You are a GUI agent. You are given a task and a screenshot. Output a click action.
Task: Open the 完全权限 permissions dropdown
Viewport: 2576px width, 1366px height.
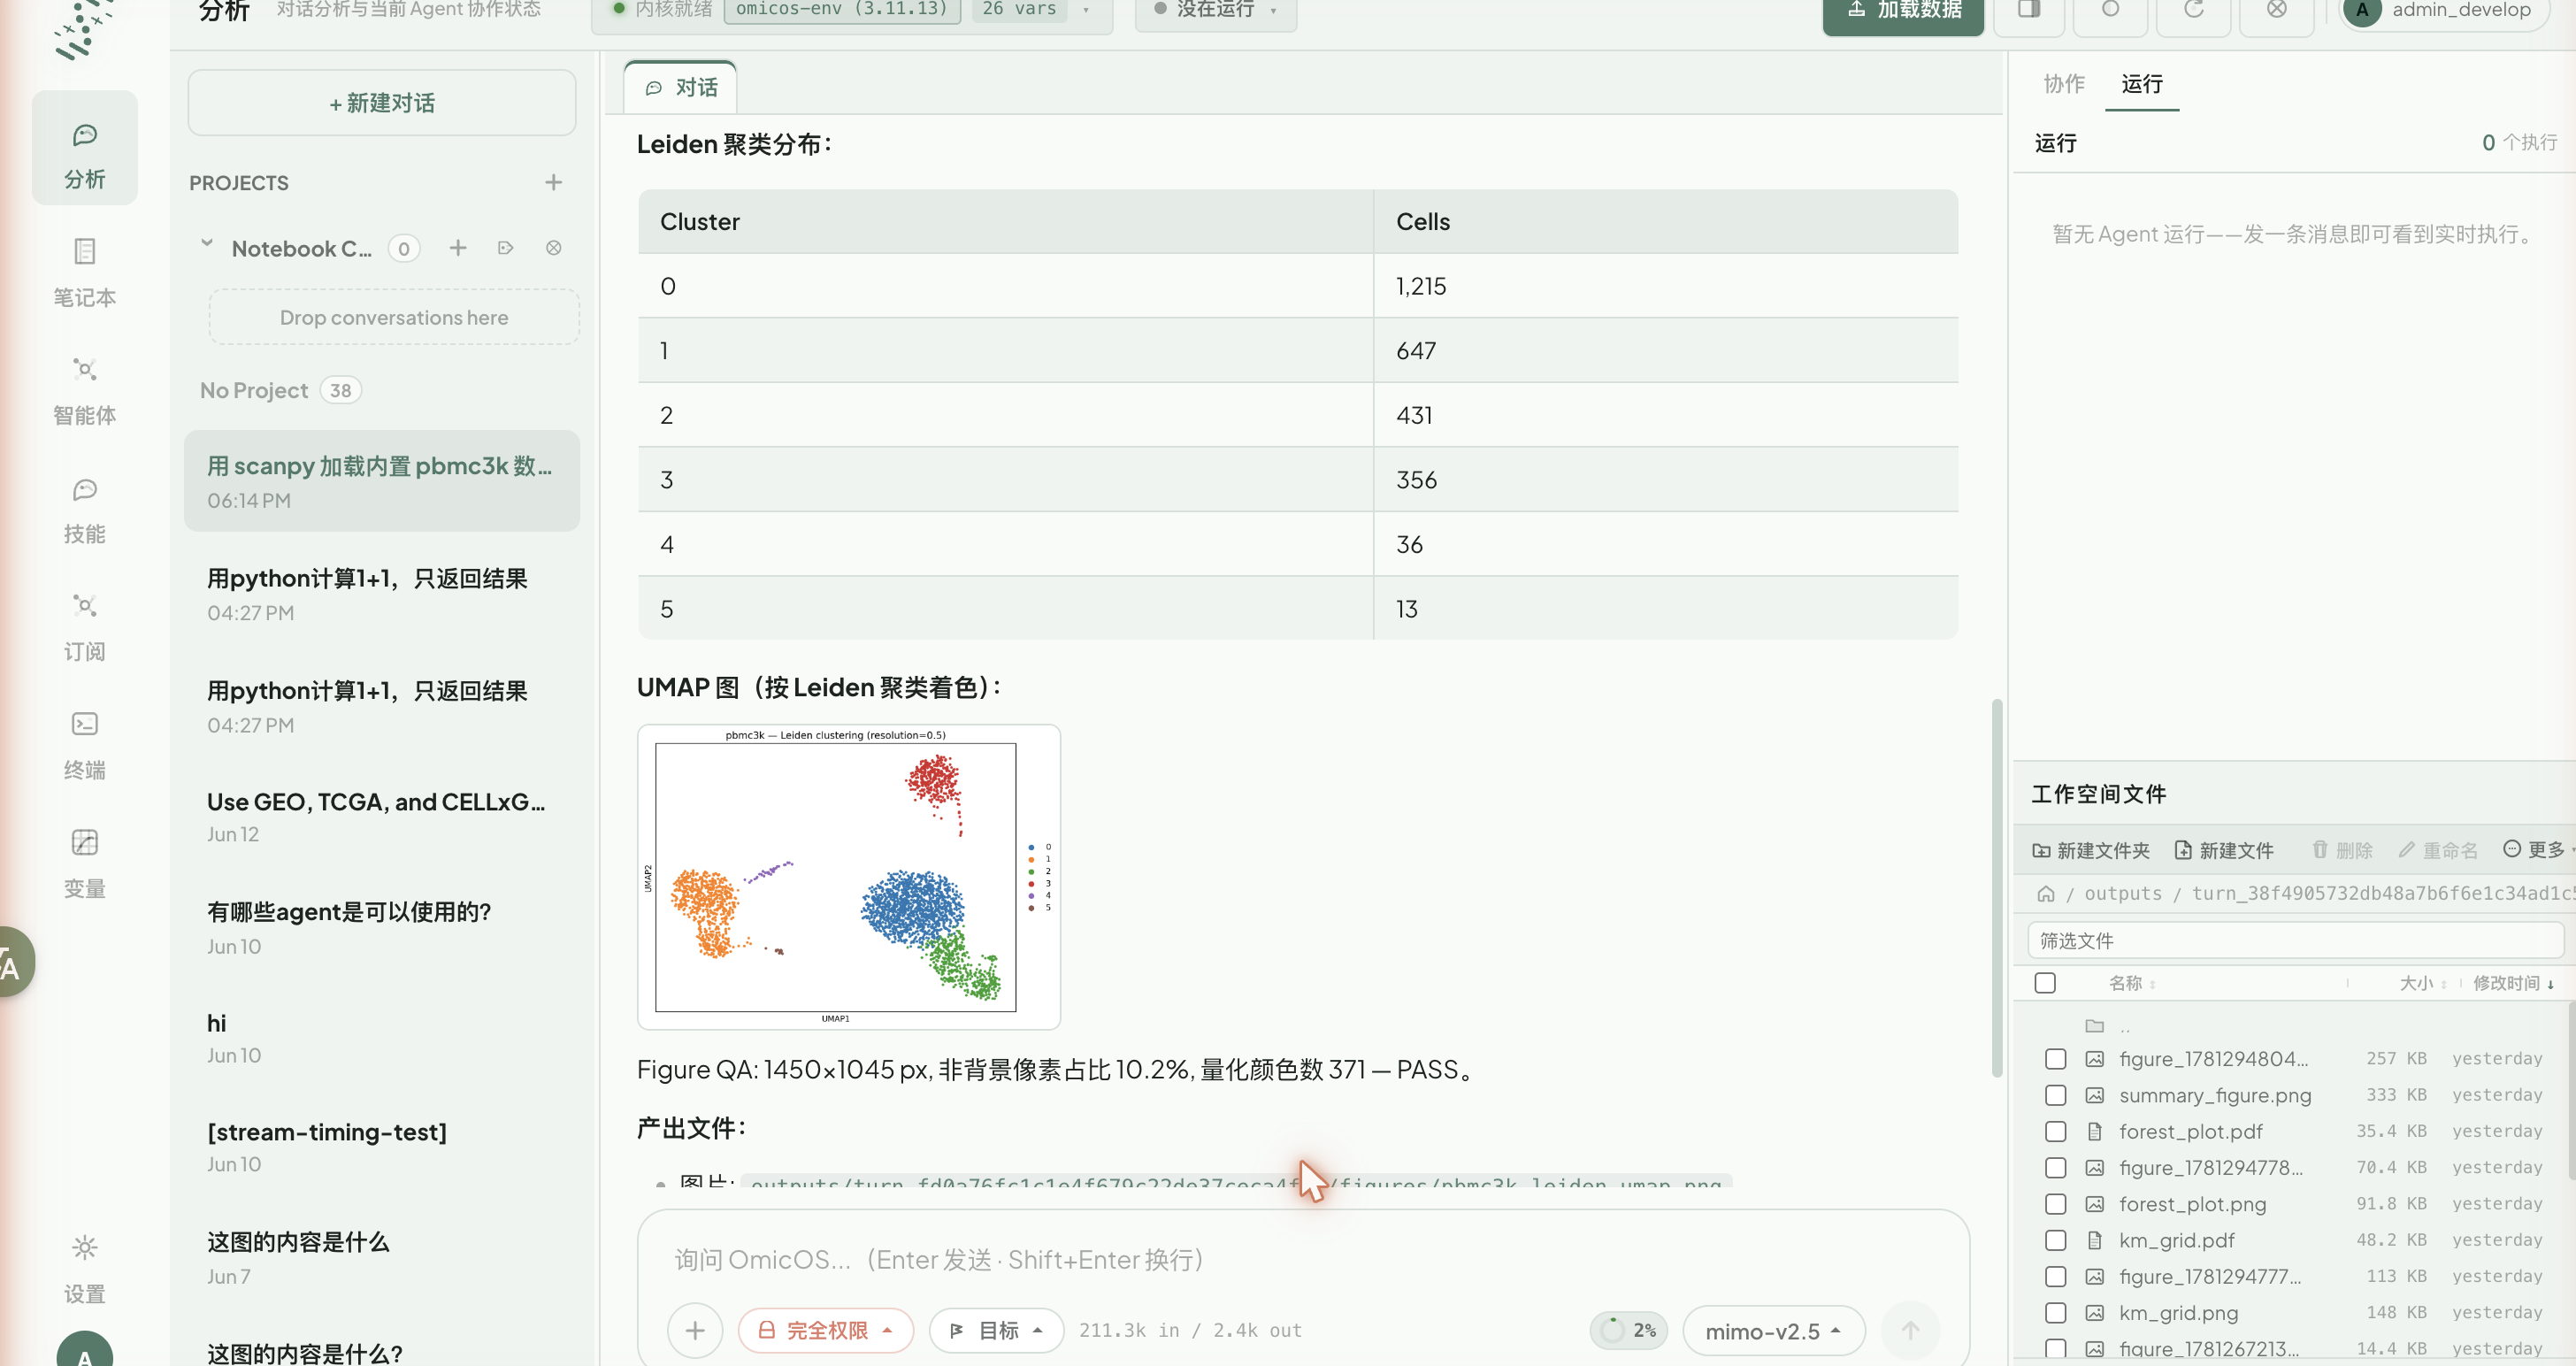tap(825, 1330)
